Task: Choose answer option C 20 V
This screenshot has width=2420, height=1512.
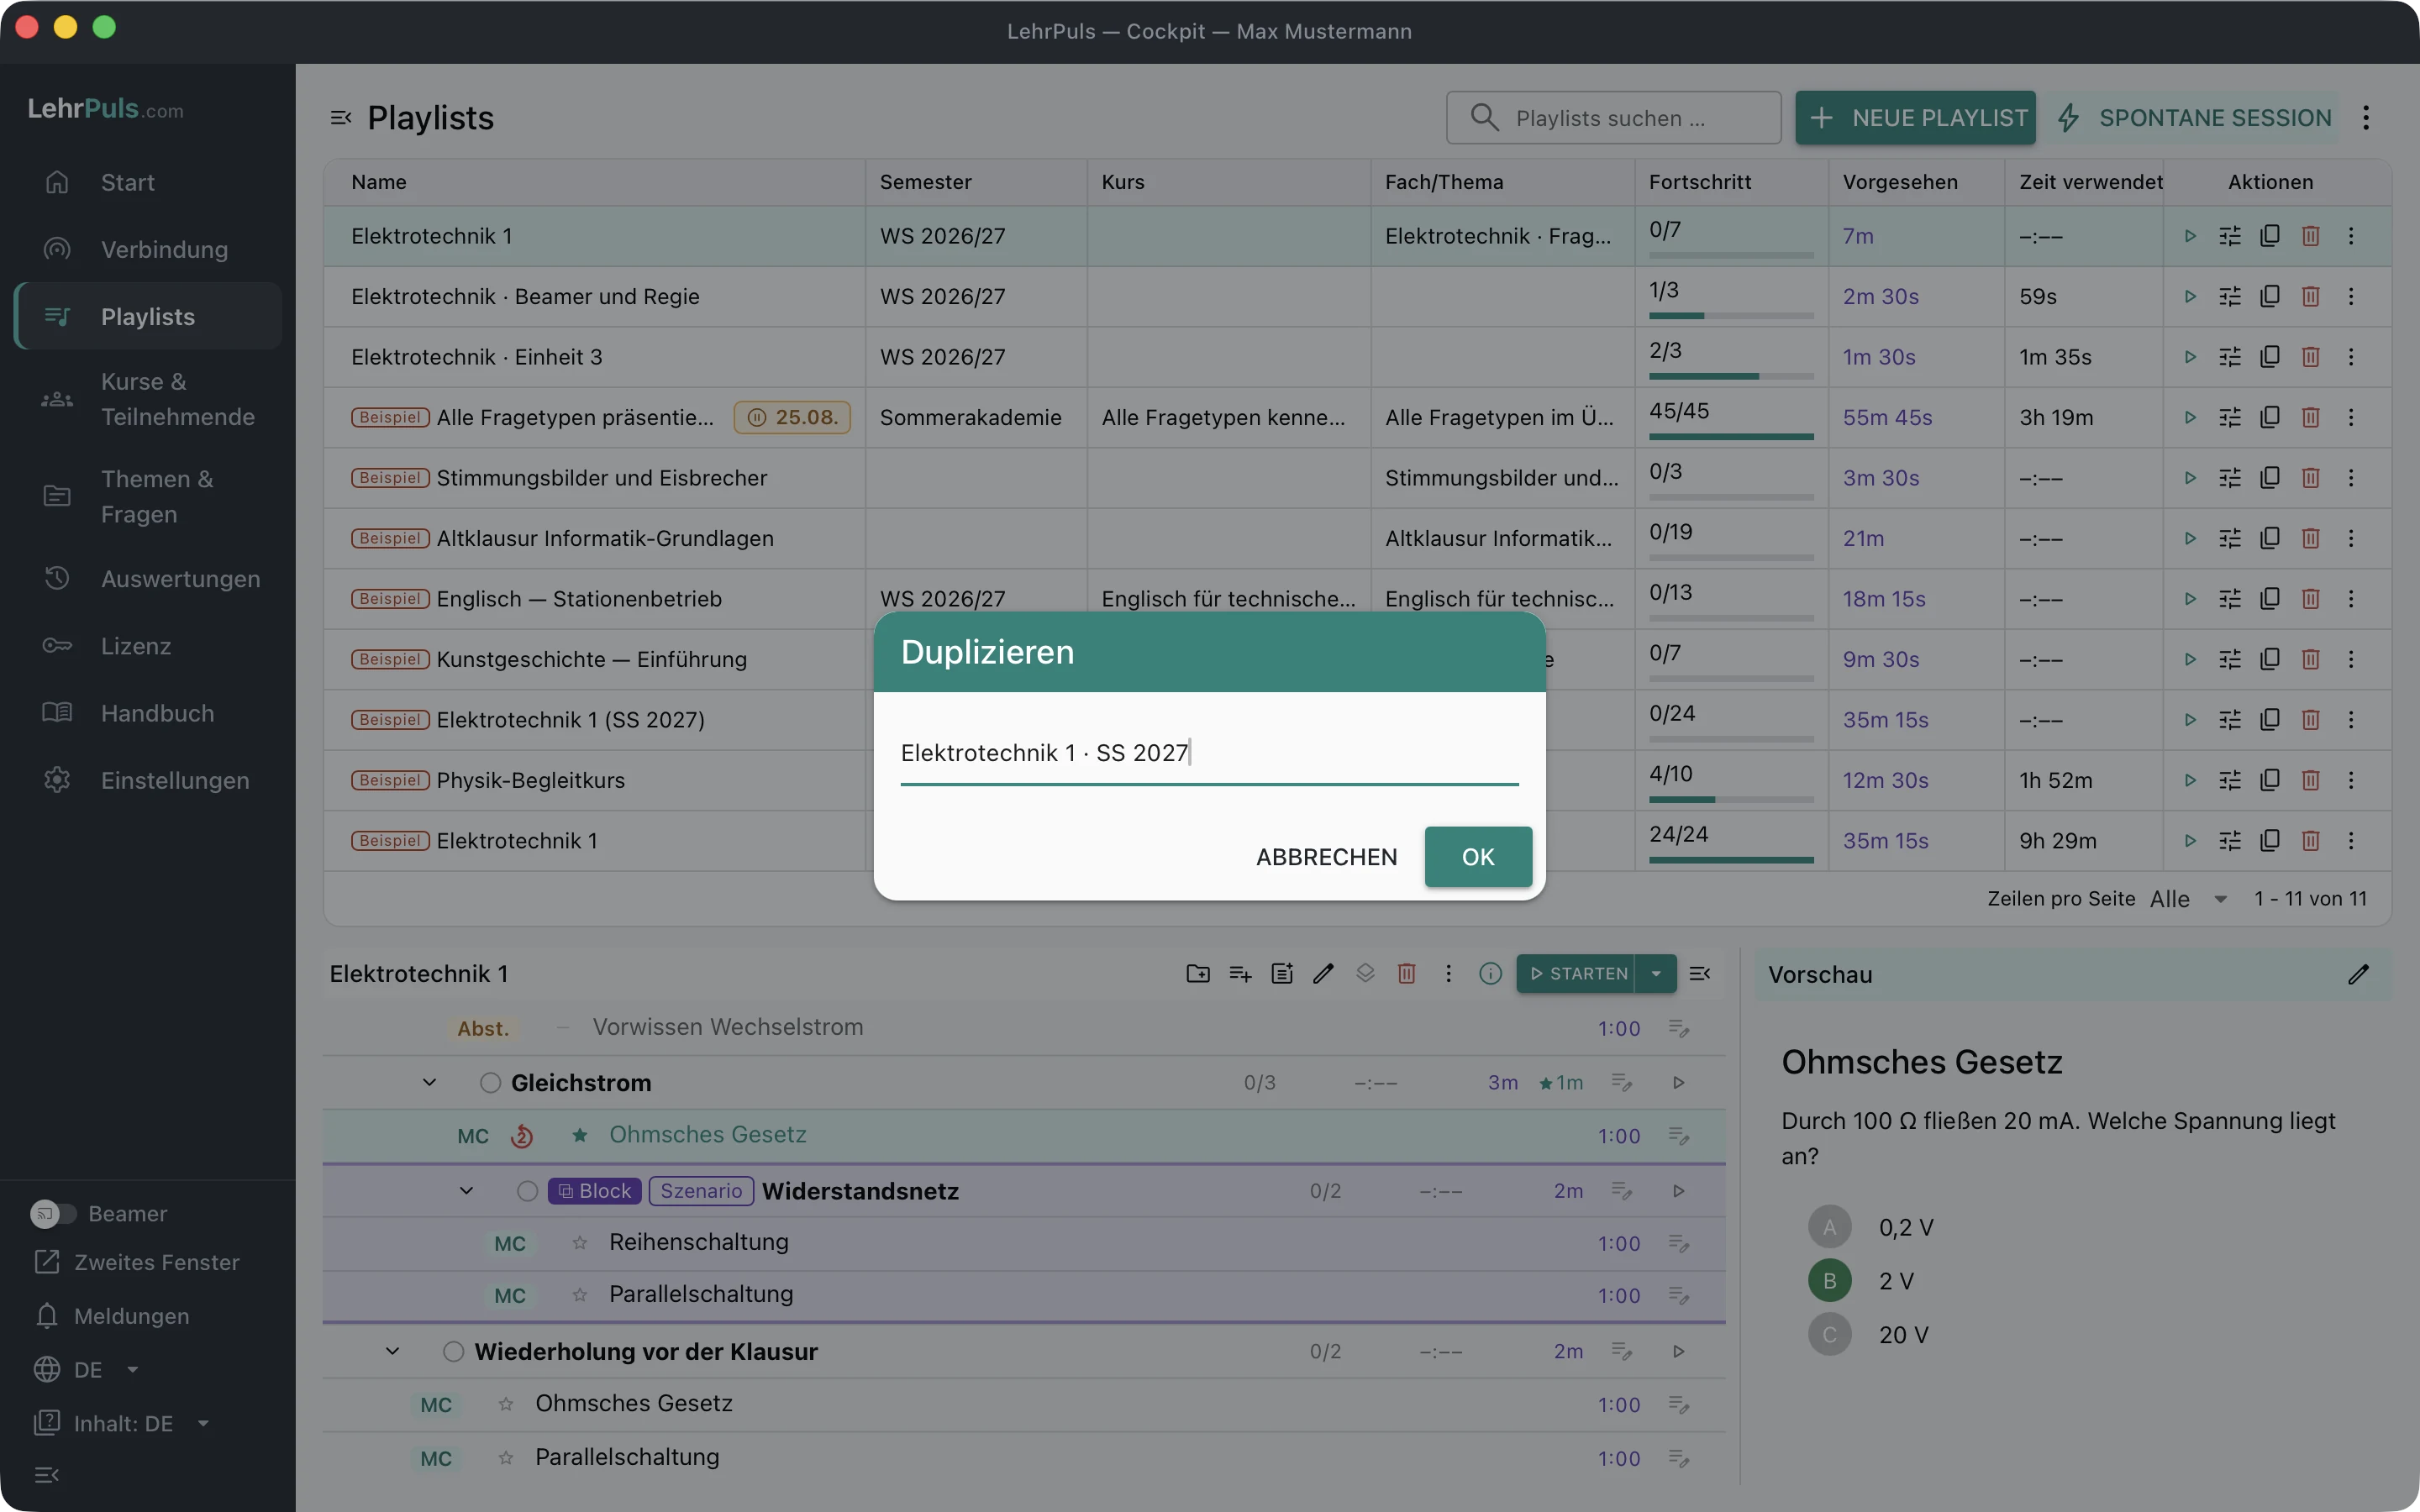Action: click(x=1829, y=1334)
